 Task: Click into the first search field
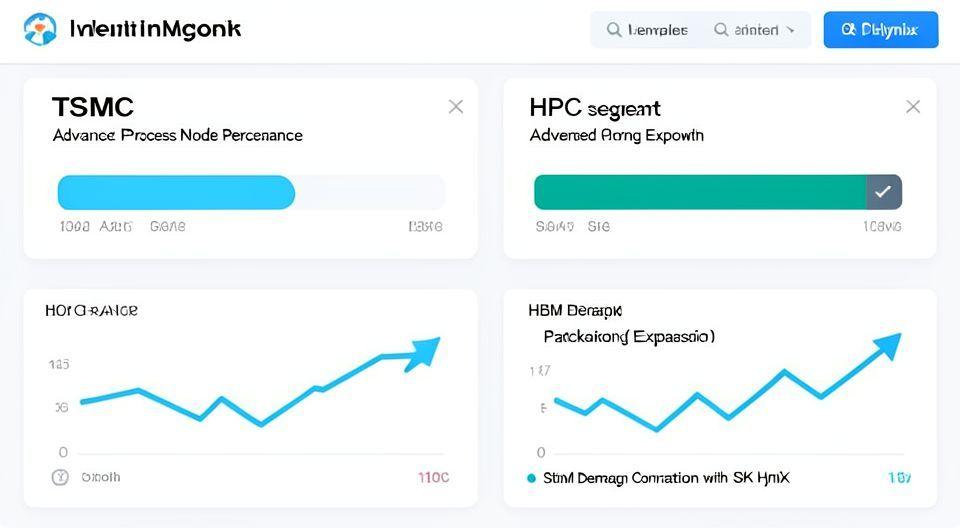pos(657,30)
